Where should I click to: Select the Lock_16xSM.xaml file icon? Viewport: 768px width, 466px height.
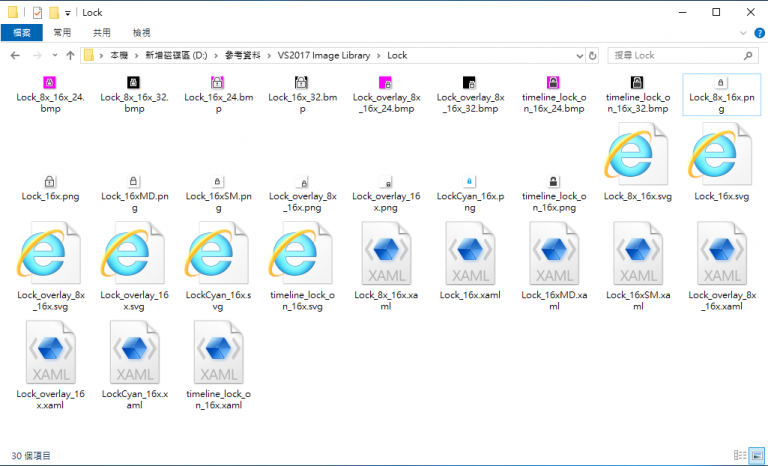coord(638,253)
